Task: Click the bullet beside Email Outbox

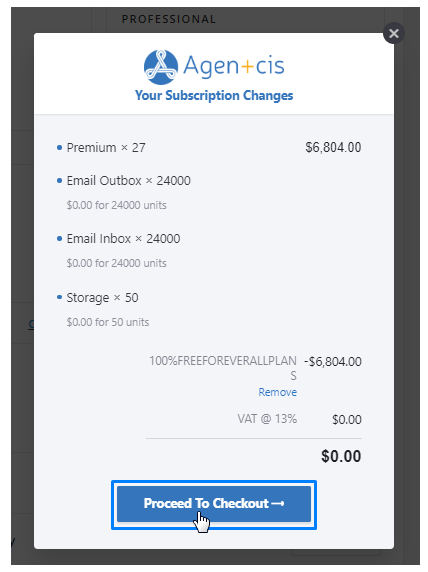Action: coord(59,181)
